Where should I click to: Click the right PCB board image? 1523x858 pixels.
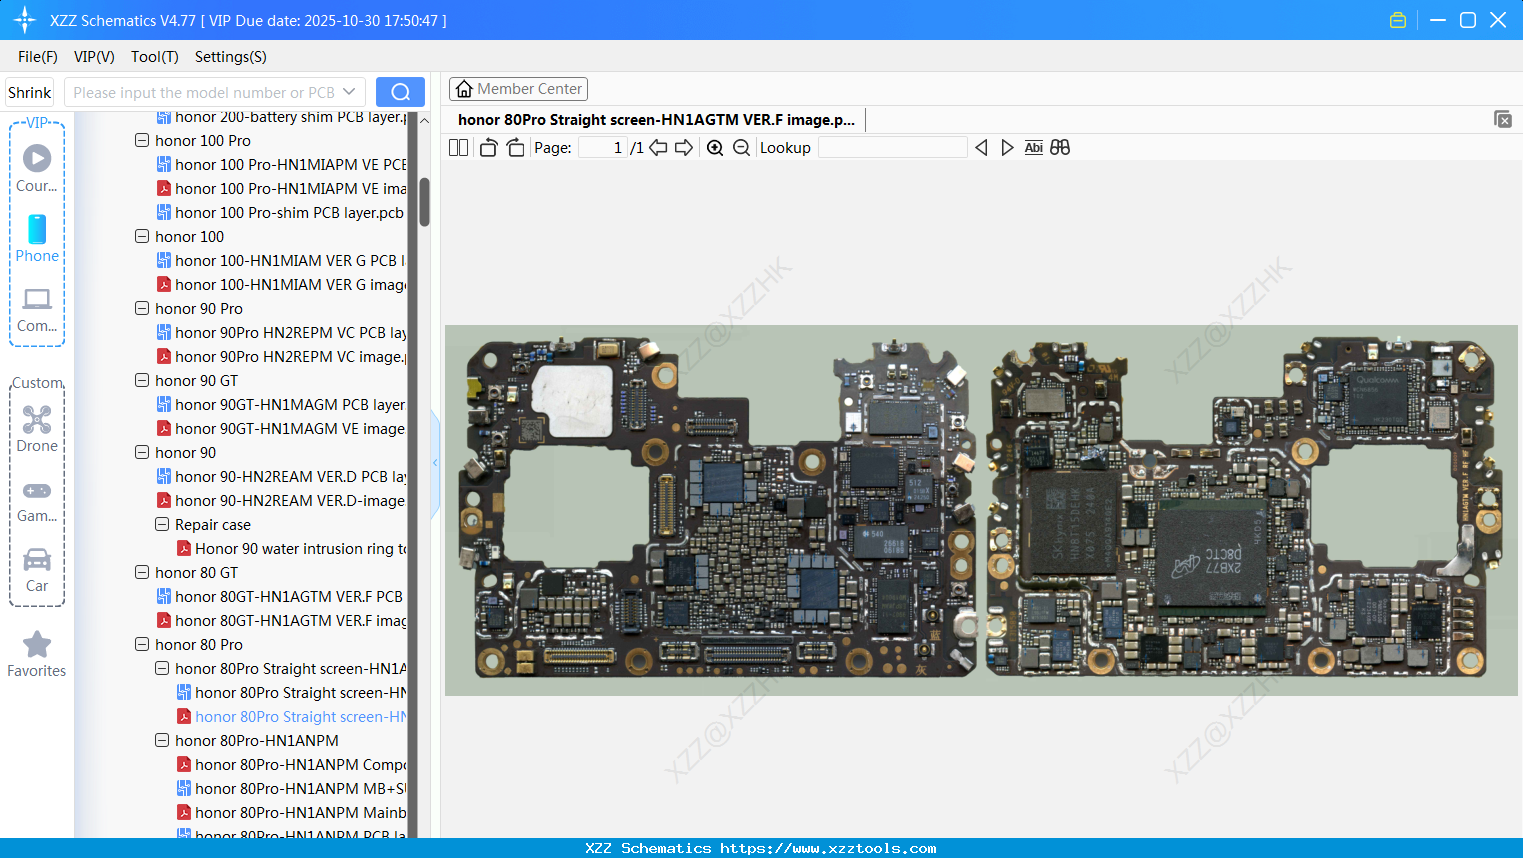(1244, 509)
